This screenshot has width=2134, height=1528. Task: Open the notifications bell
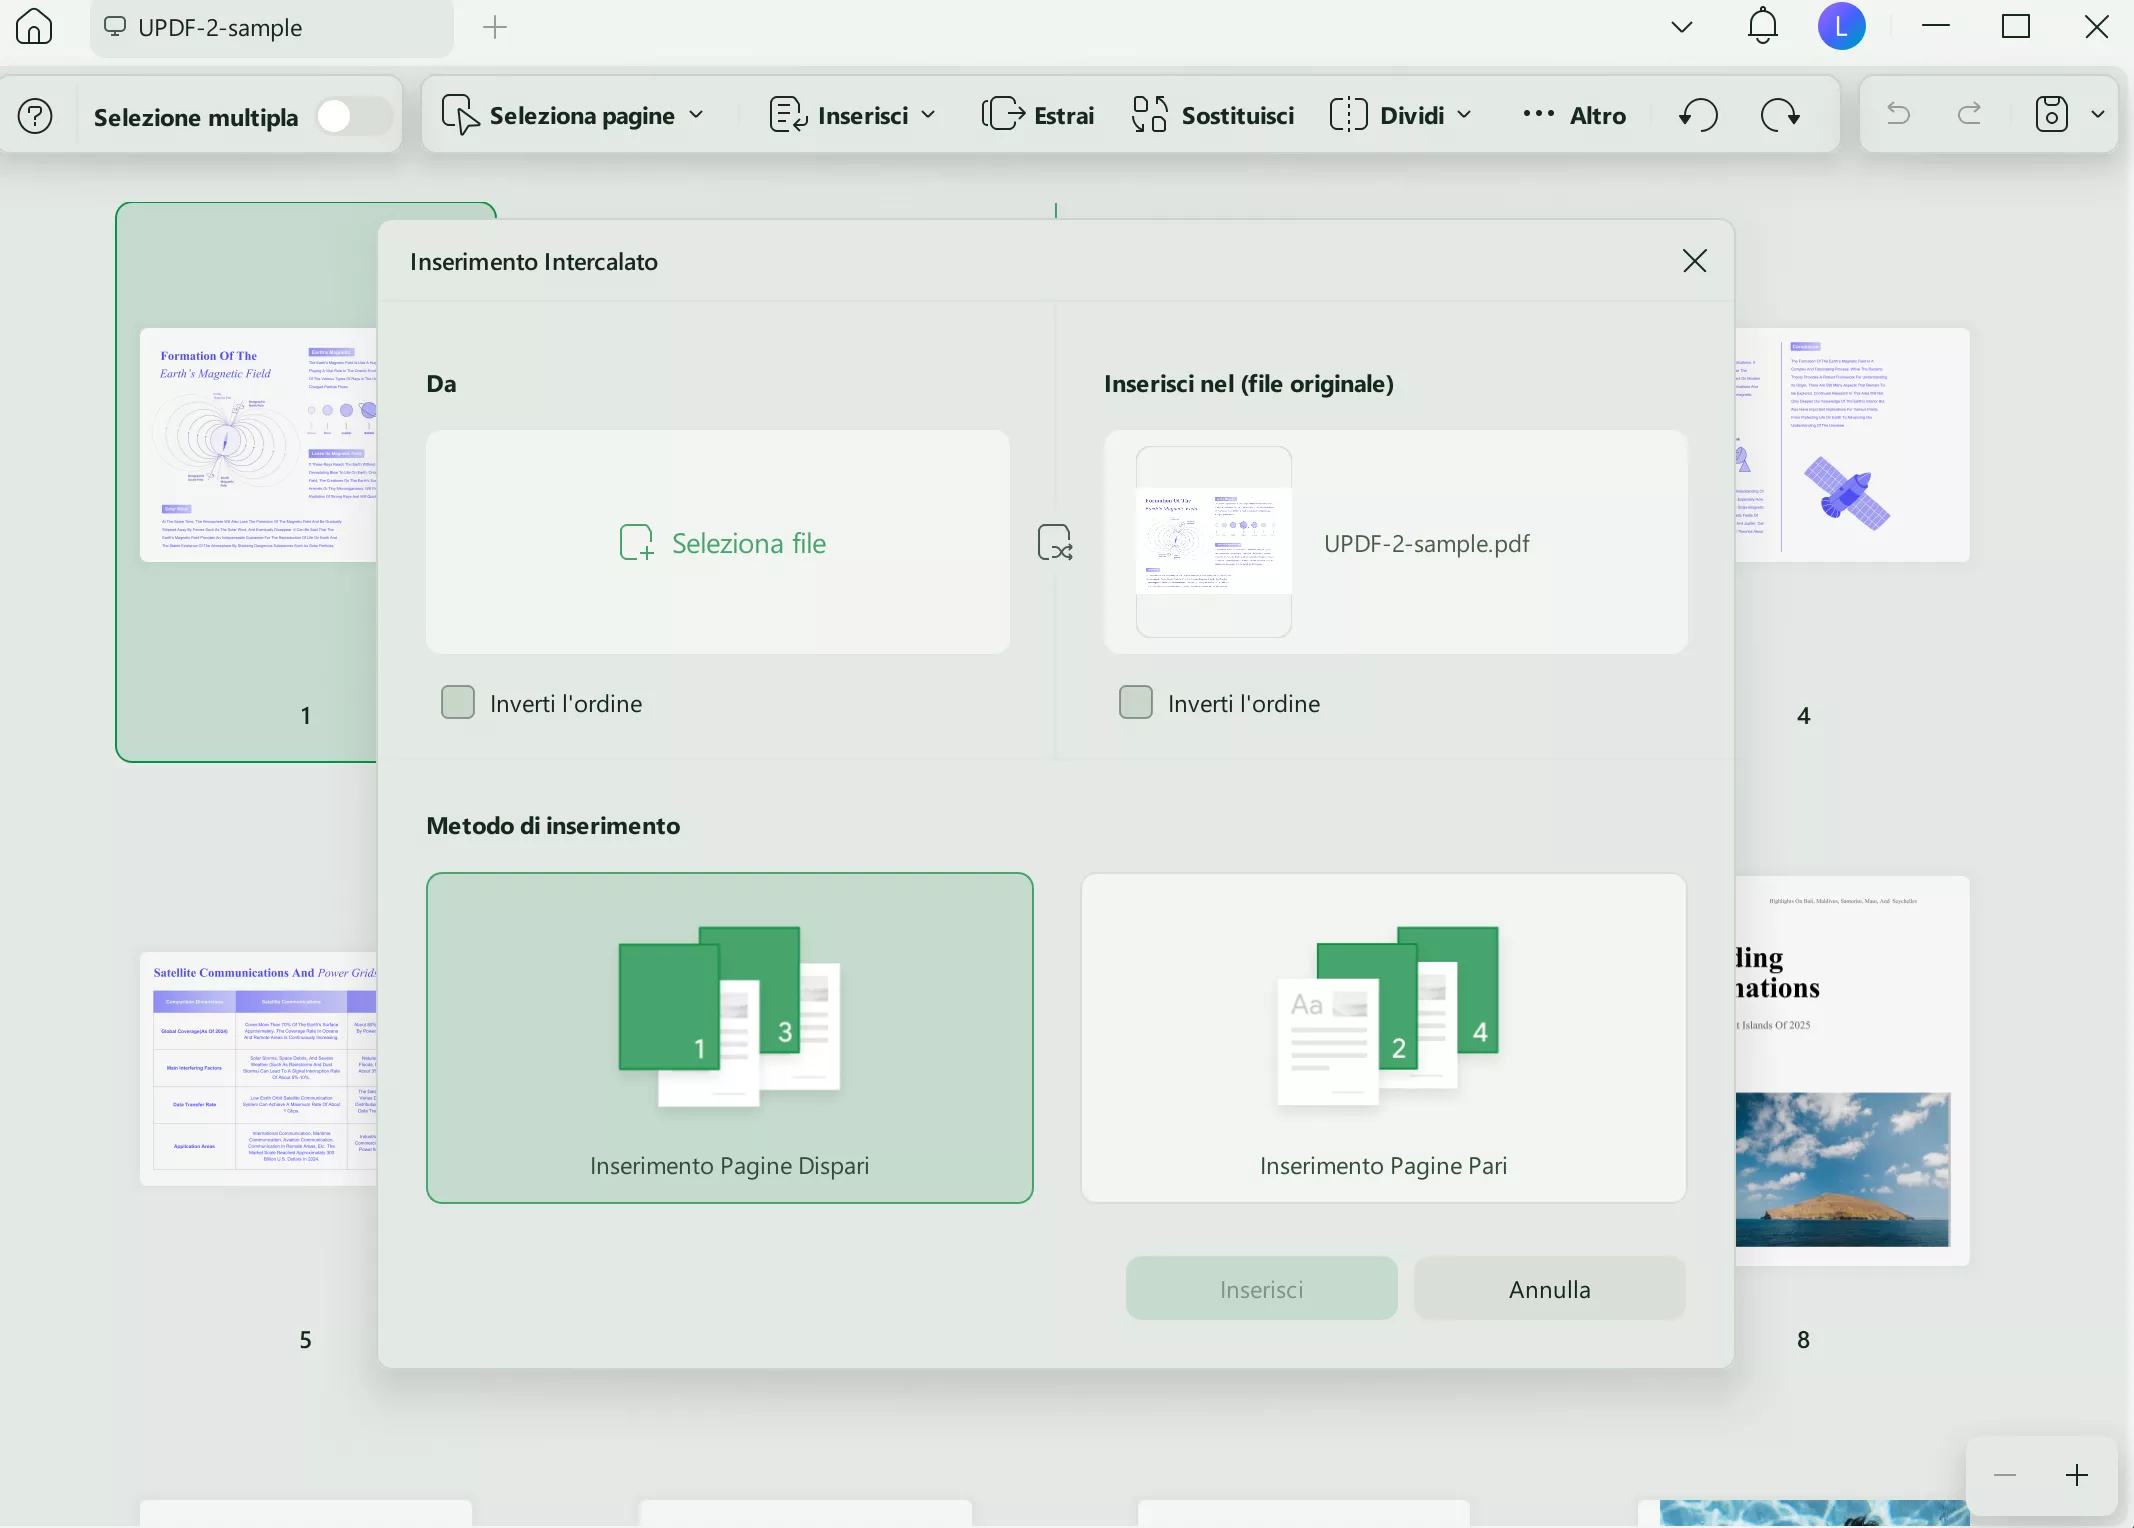[1762, 27]
